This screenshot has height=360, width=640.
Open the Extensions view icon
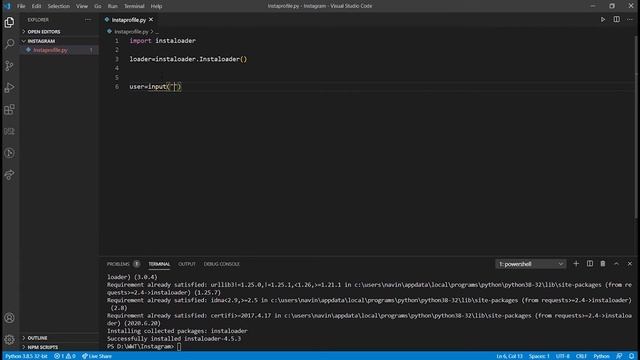(9, 109)
